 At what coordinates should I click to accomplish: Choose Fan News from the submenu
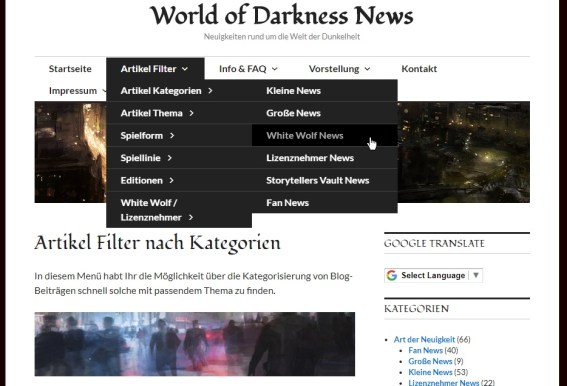pos(325,203)
